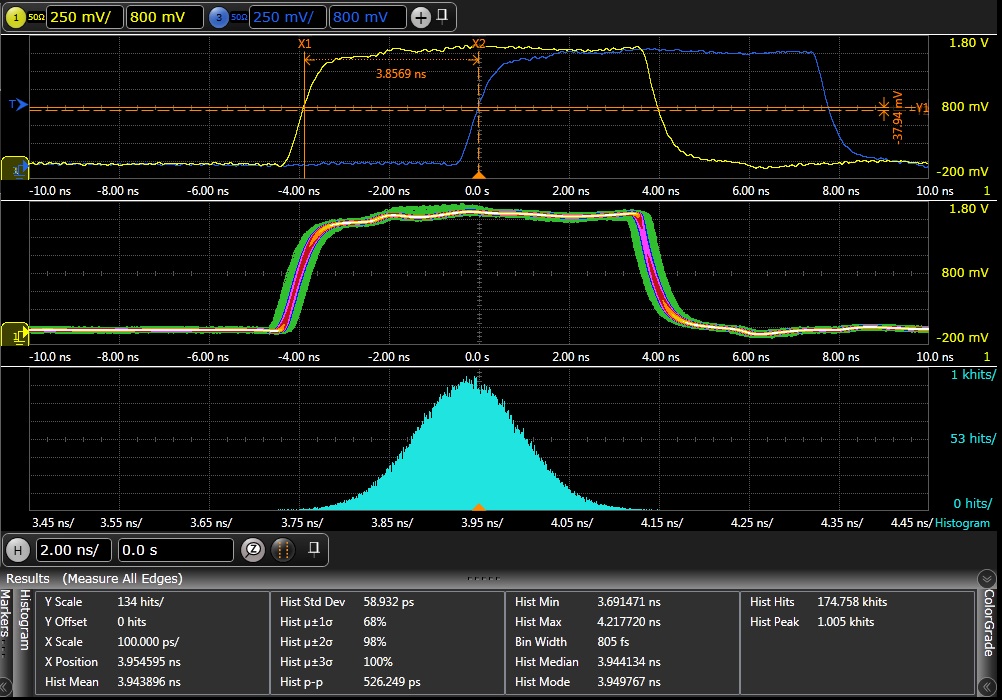Open the zoom Z magnifier icon

point(254,550)
